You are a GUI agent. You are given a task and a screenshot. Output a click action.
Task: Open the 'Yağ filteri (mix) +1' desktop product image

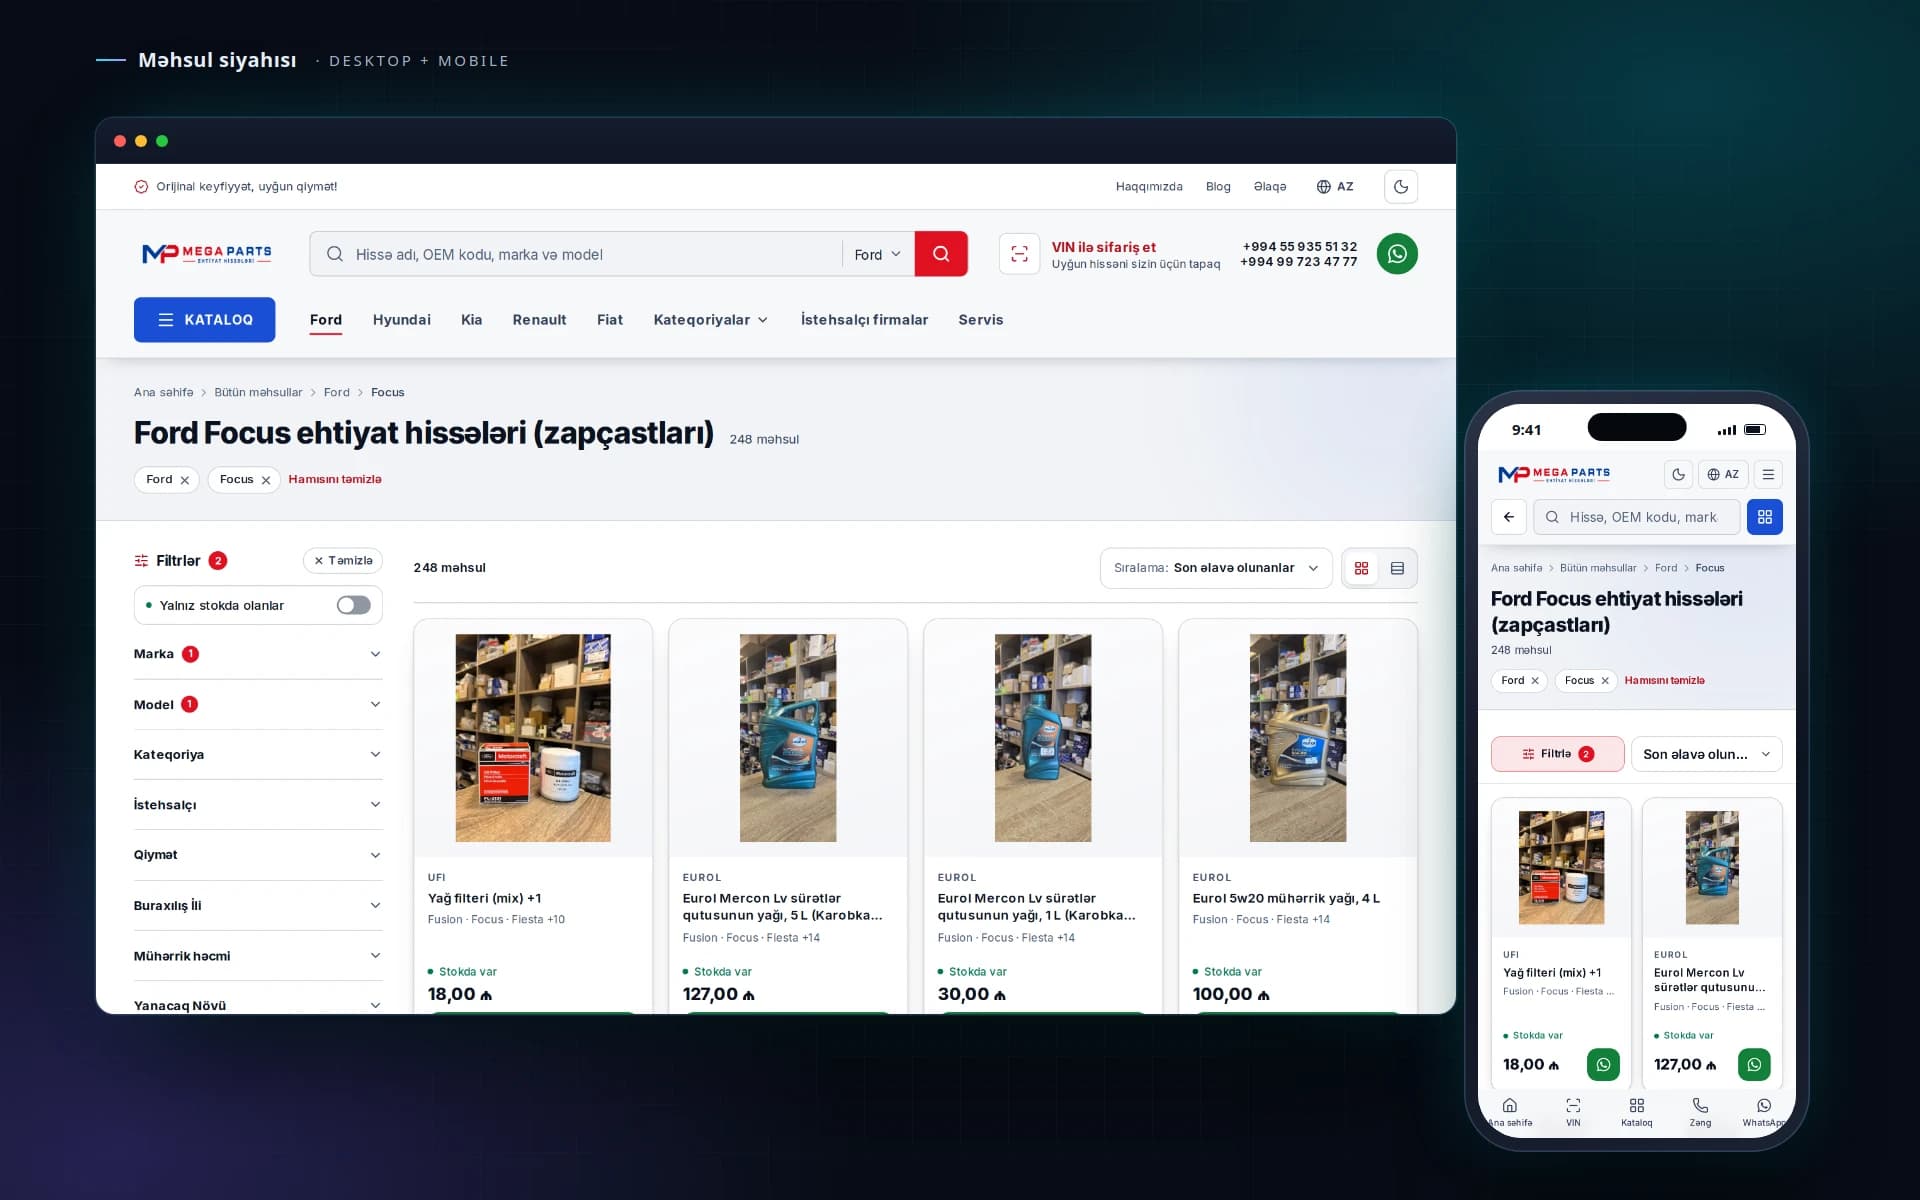click(x=533, y=738)
